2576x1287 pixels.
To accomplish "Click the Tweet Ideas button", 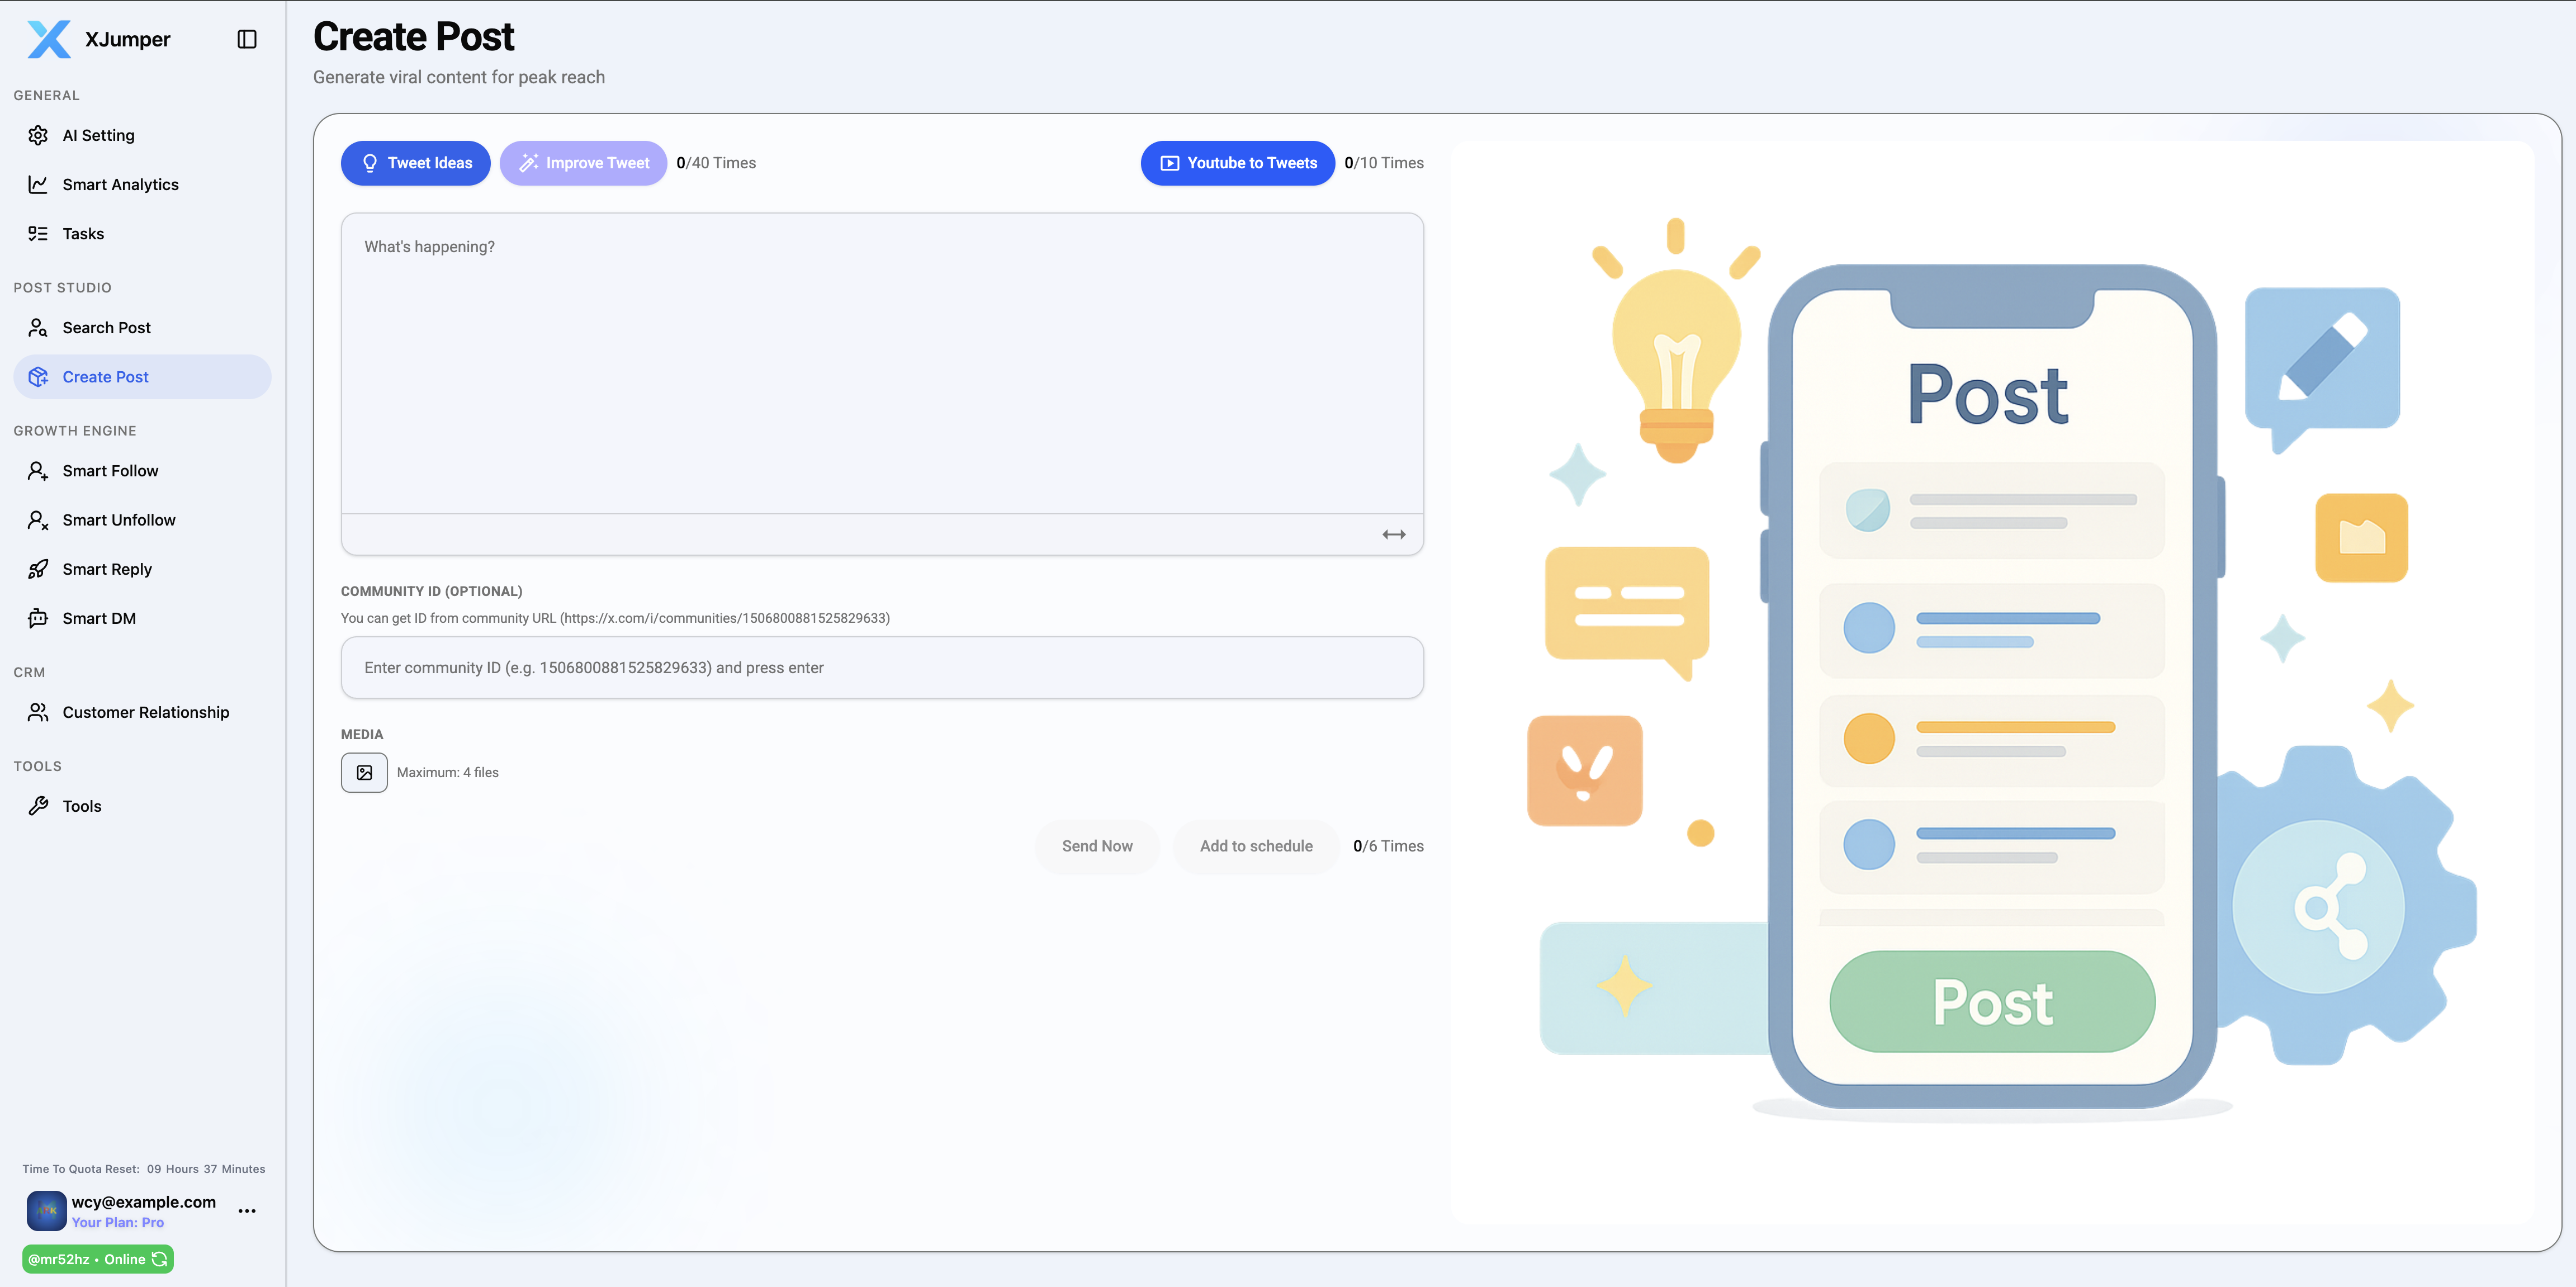I will point(415,163).
